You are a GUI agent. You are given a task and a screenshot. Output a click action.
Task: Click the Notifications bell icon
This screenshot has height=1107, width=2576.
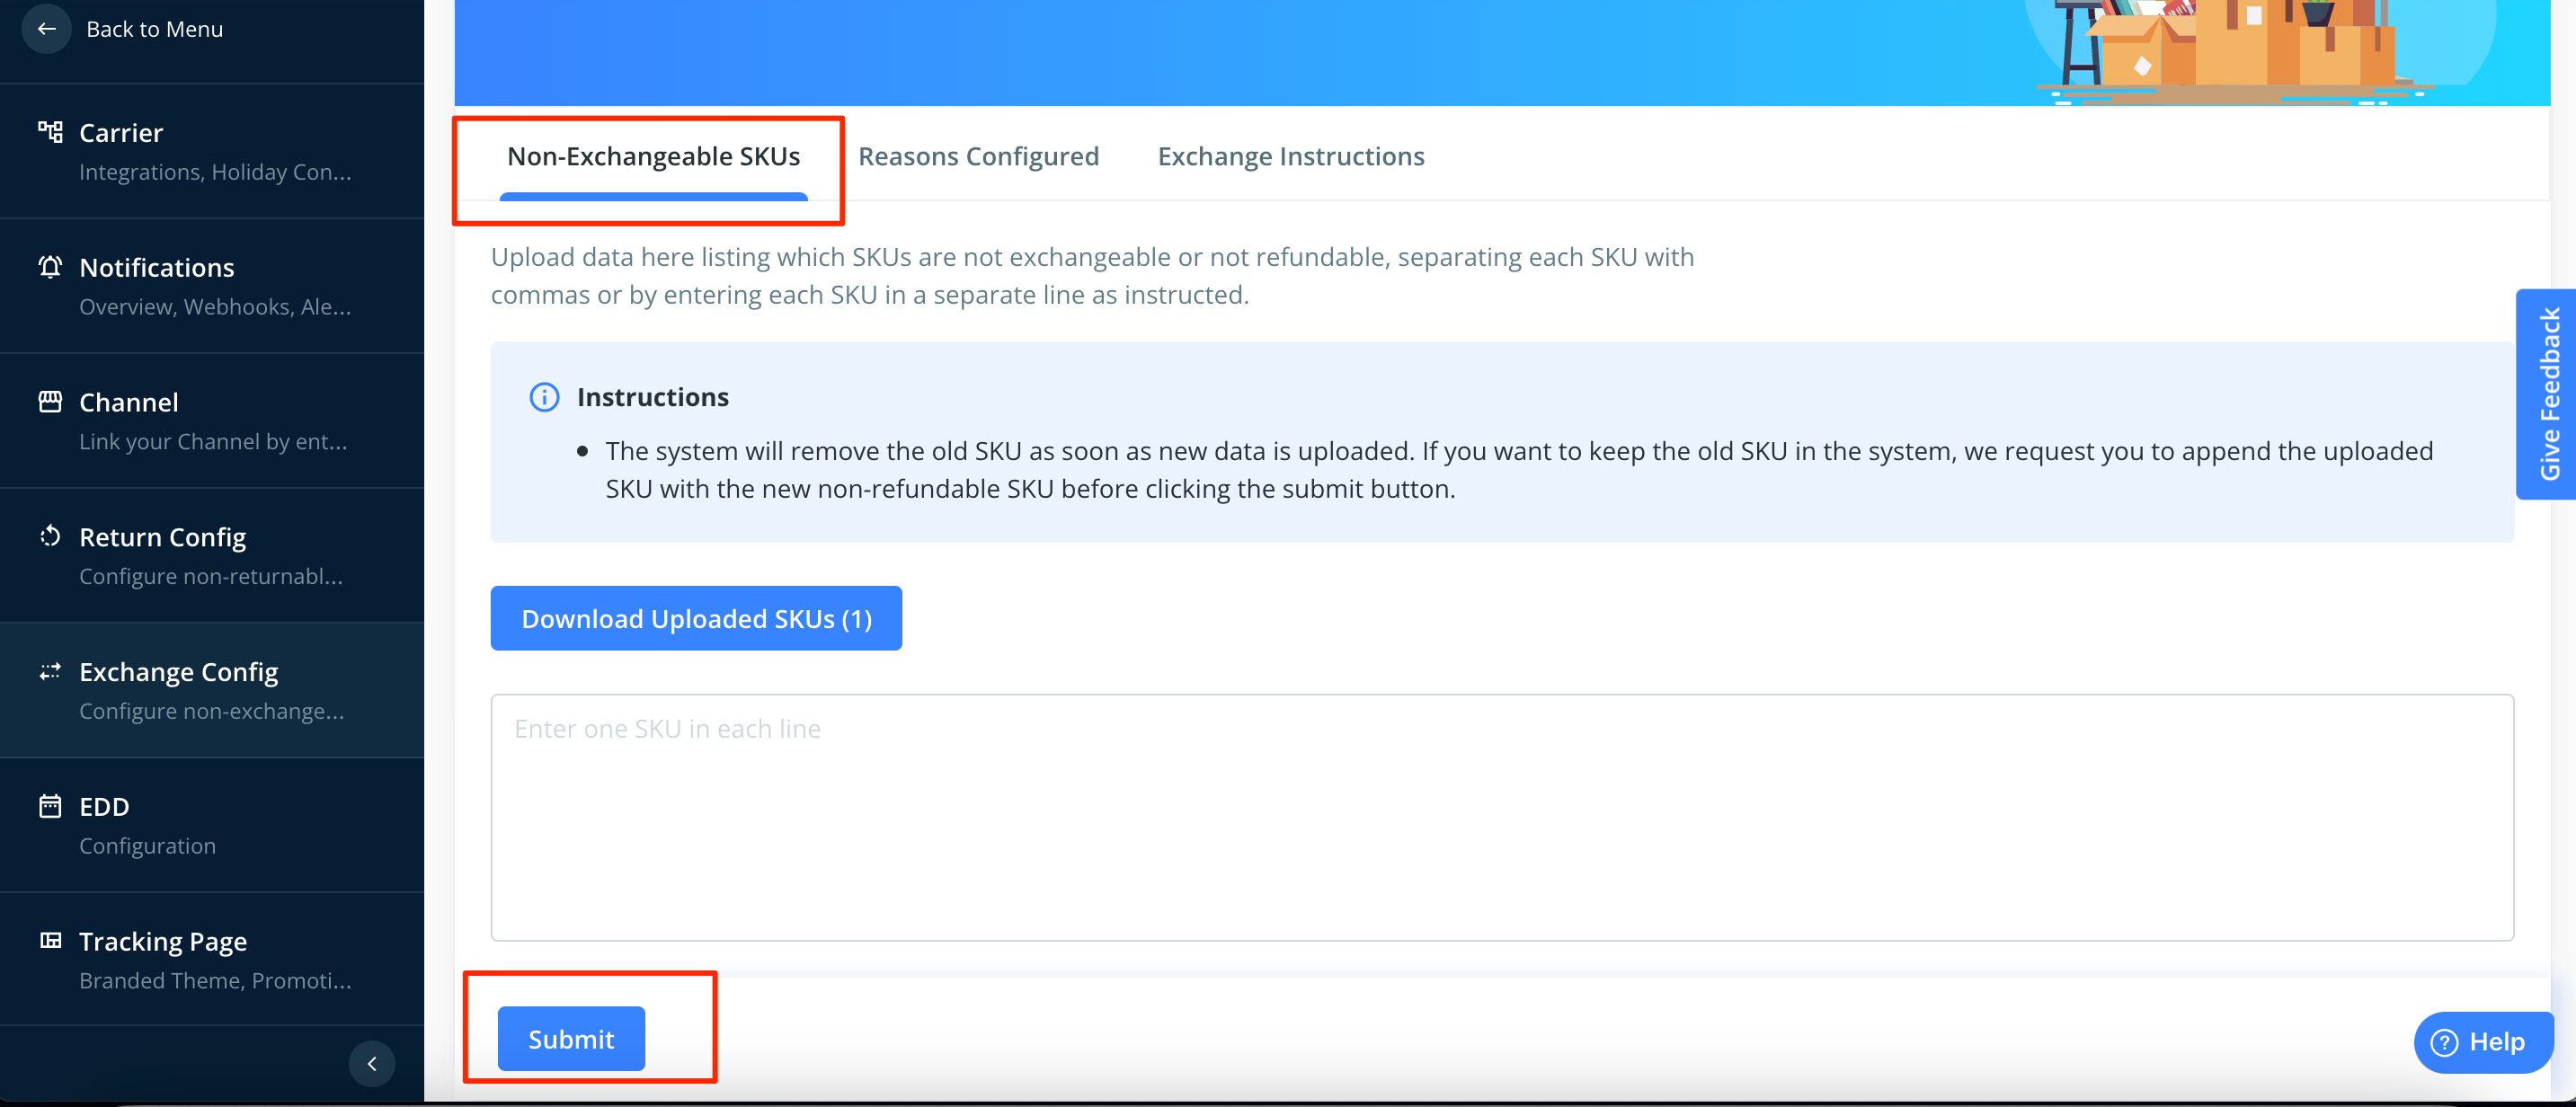point(50,267)
